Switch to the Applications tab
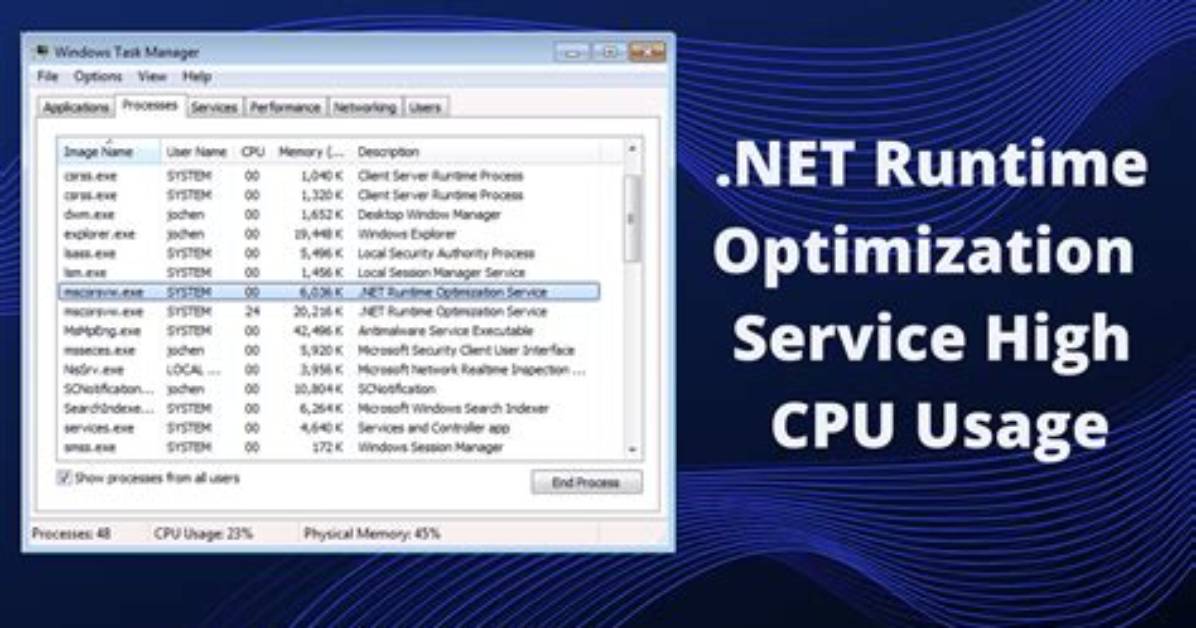The width and height of the screenshot is (1196, 628). [x=76, y=108]
